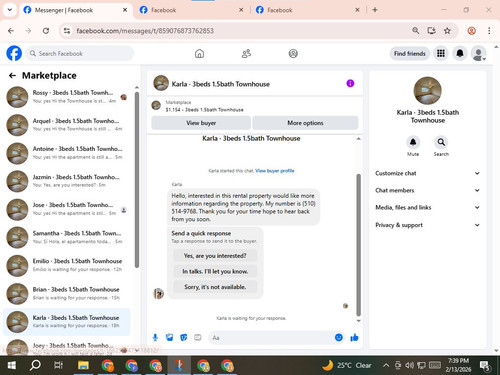The height and width of the screenshot is (375, 500).
Task: Mute the Karla conversation
Action: point(413,143)
